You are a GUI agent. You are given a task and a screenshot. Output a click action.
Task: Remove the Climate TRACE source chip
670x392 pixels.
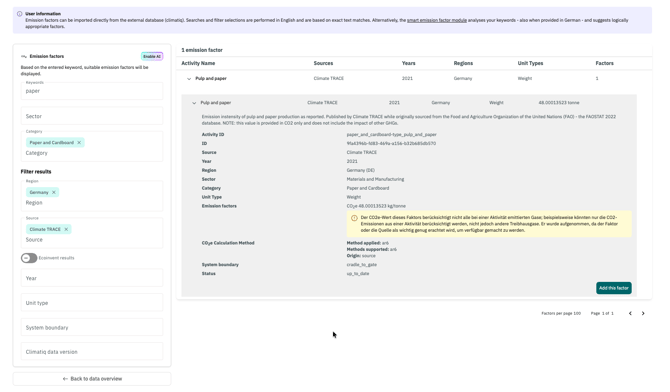pos(66,229)
